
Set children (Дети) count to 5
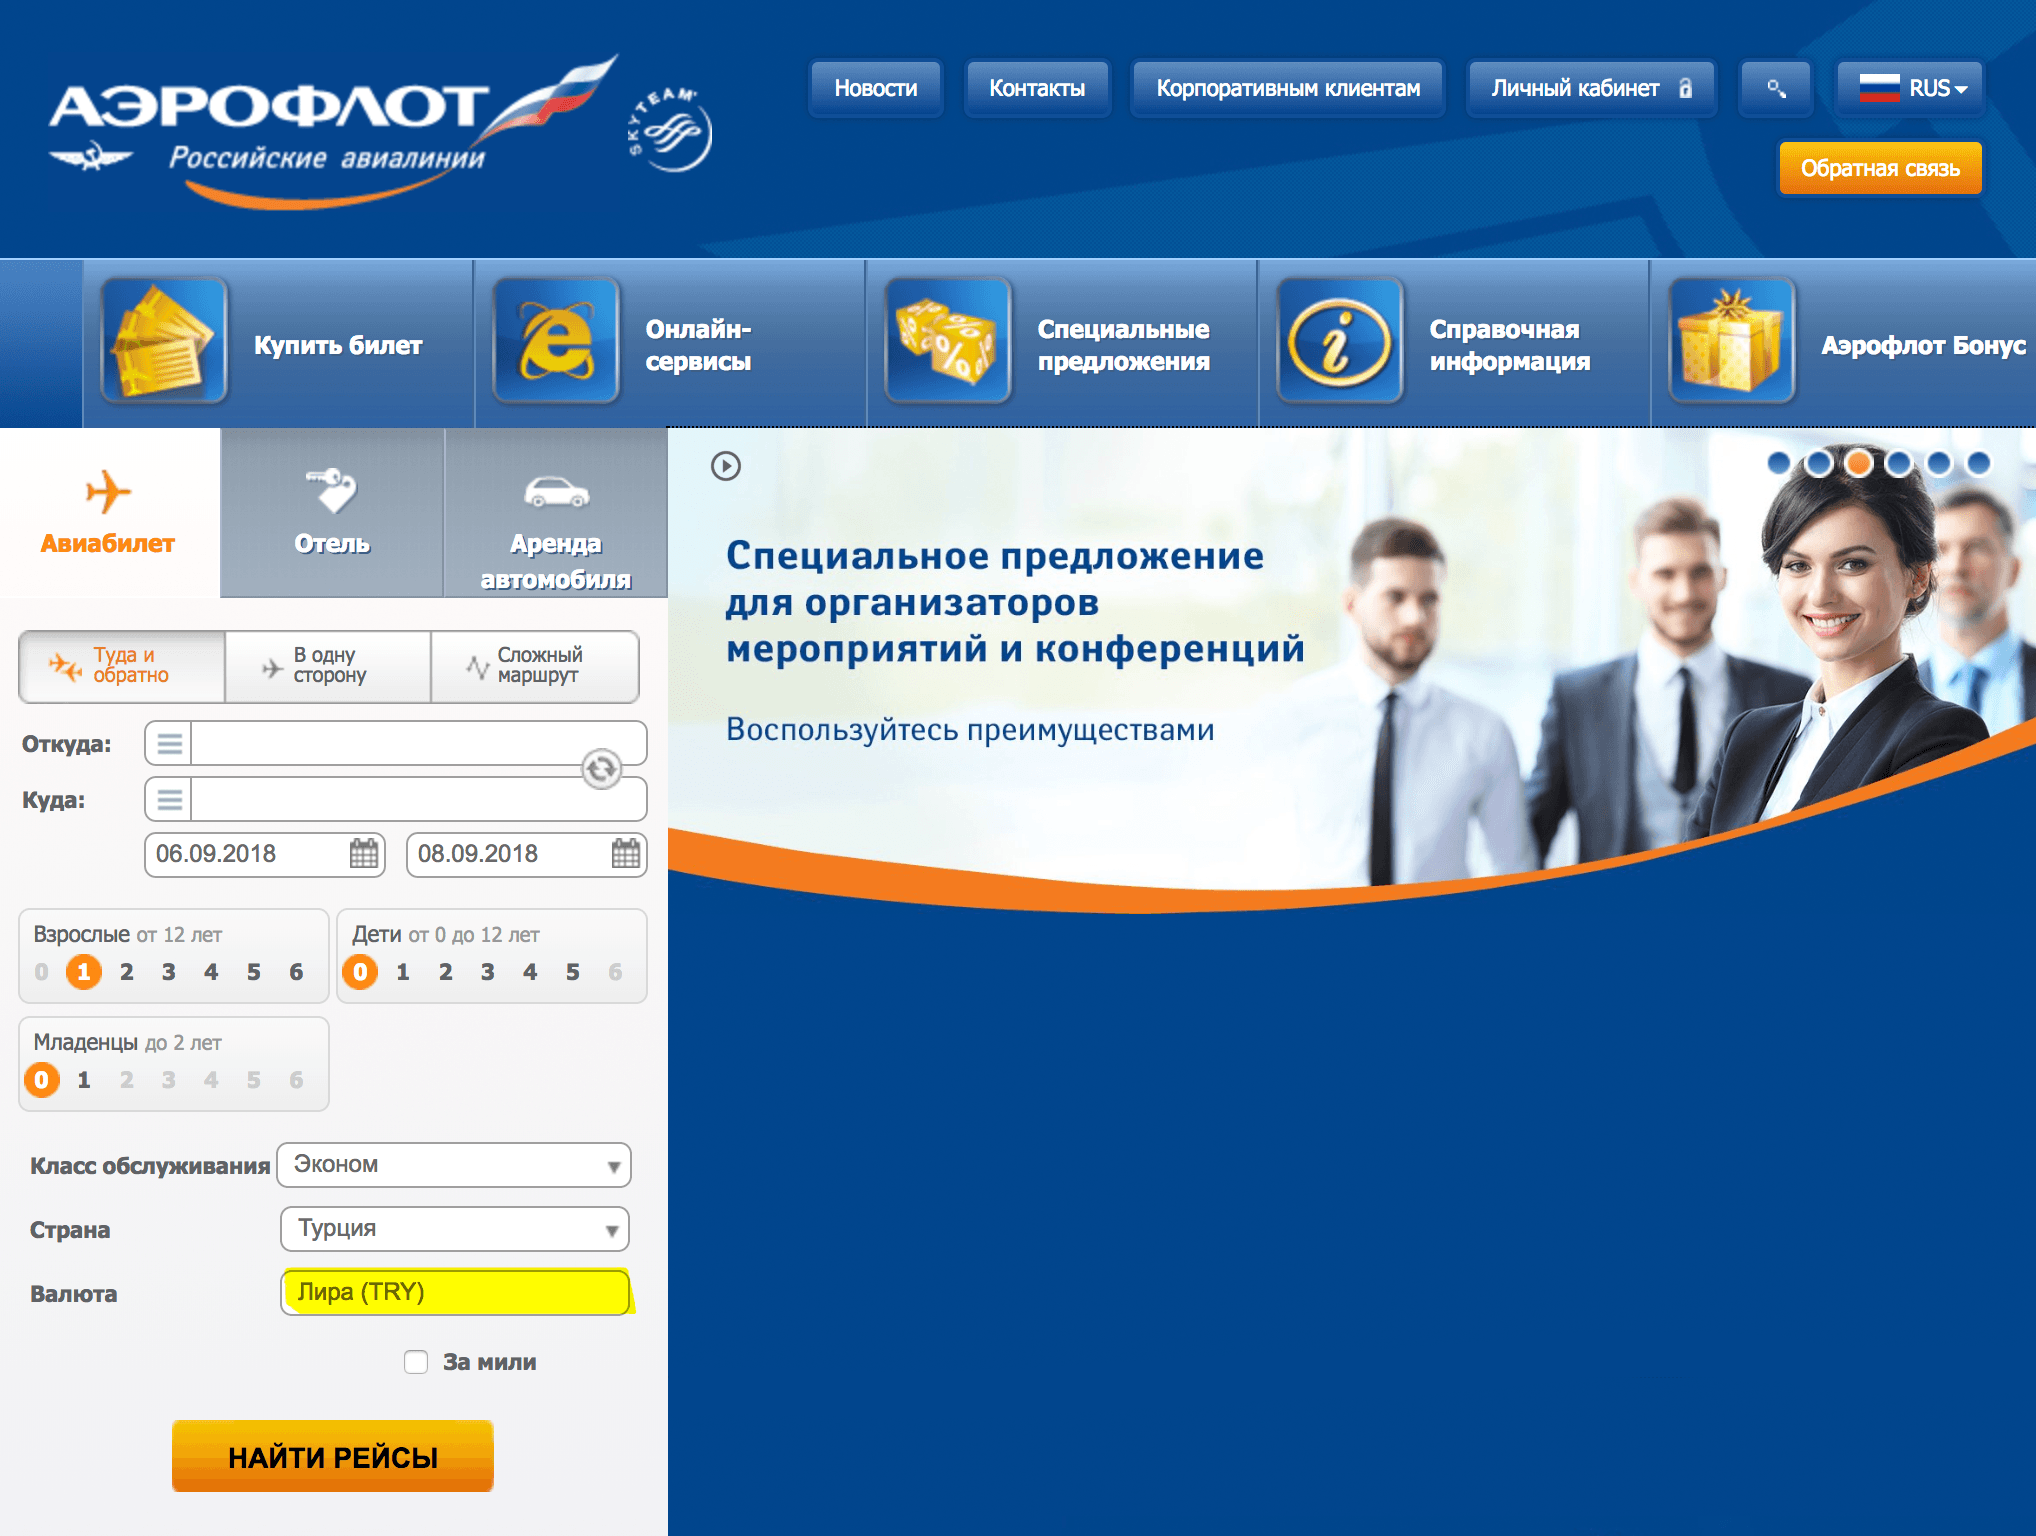[x=573, y=972]
